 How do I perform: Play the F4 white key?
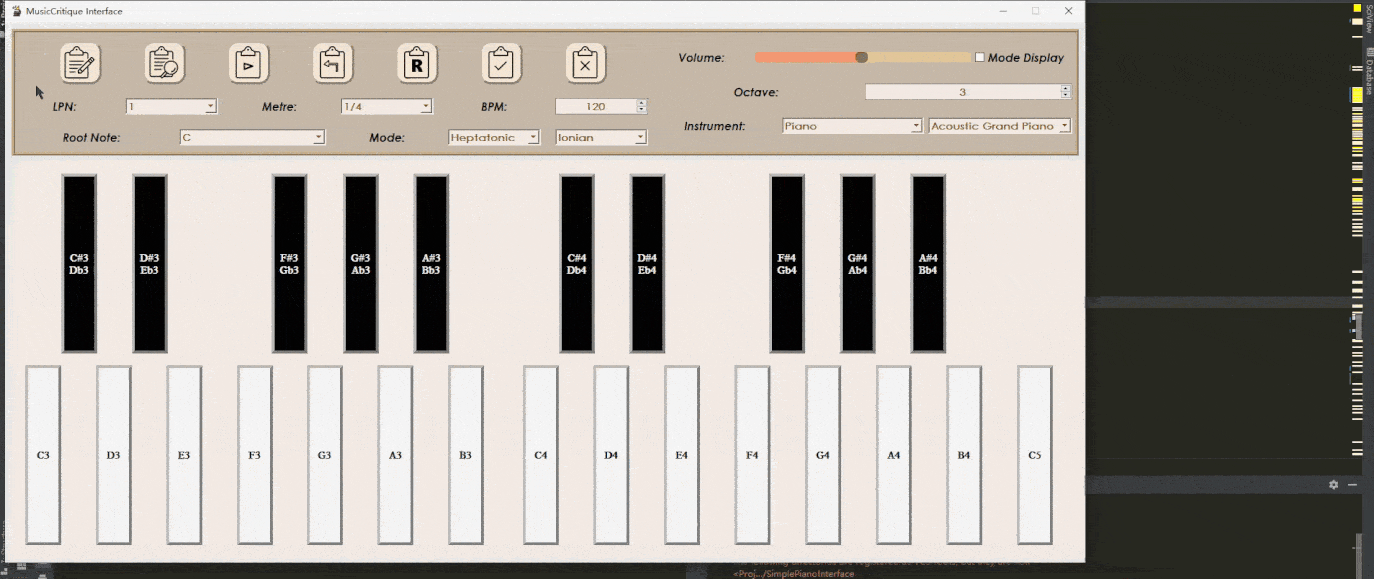pos(752,455)
